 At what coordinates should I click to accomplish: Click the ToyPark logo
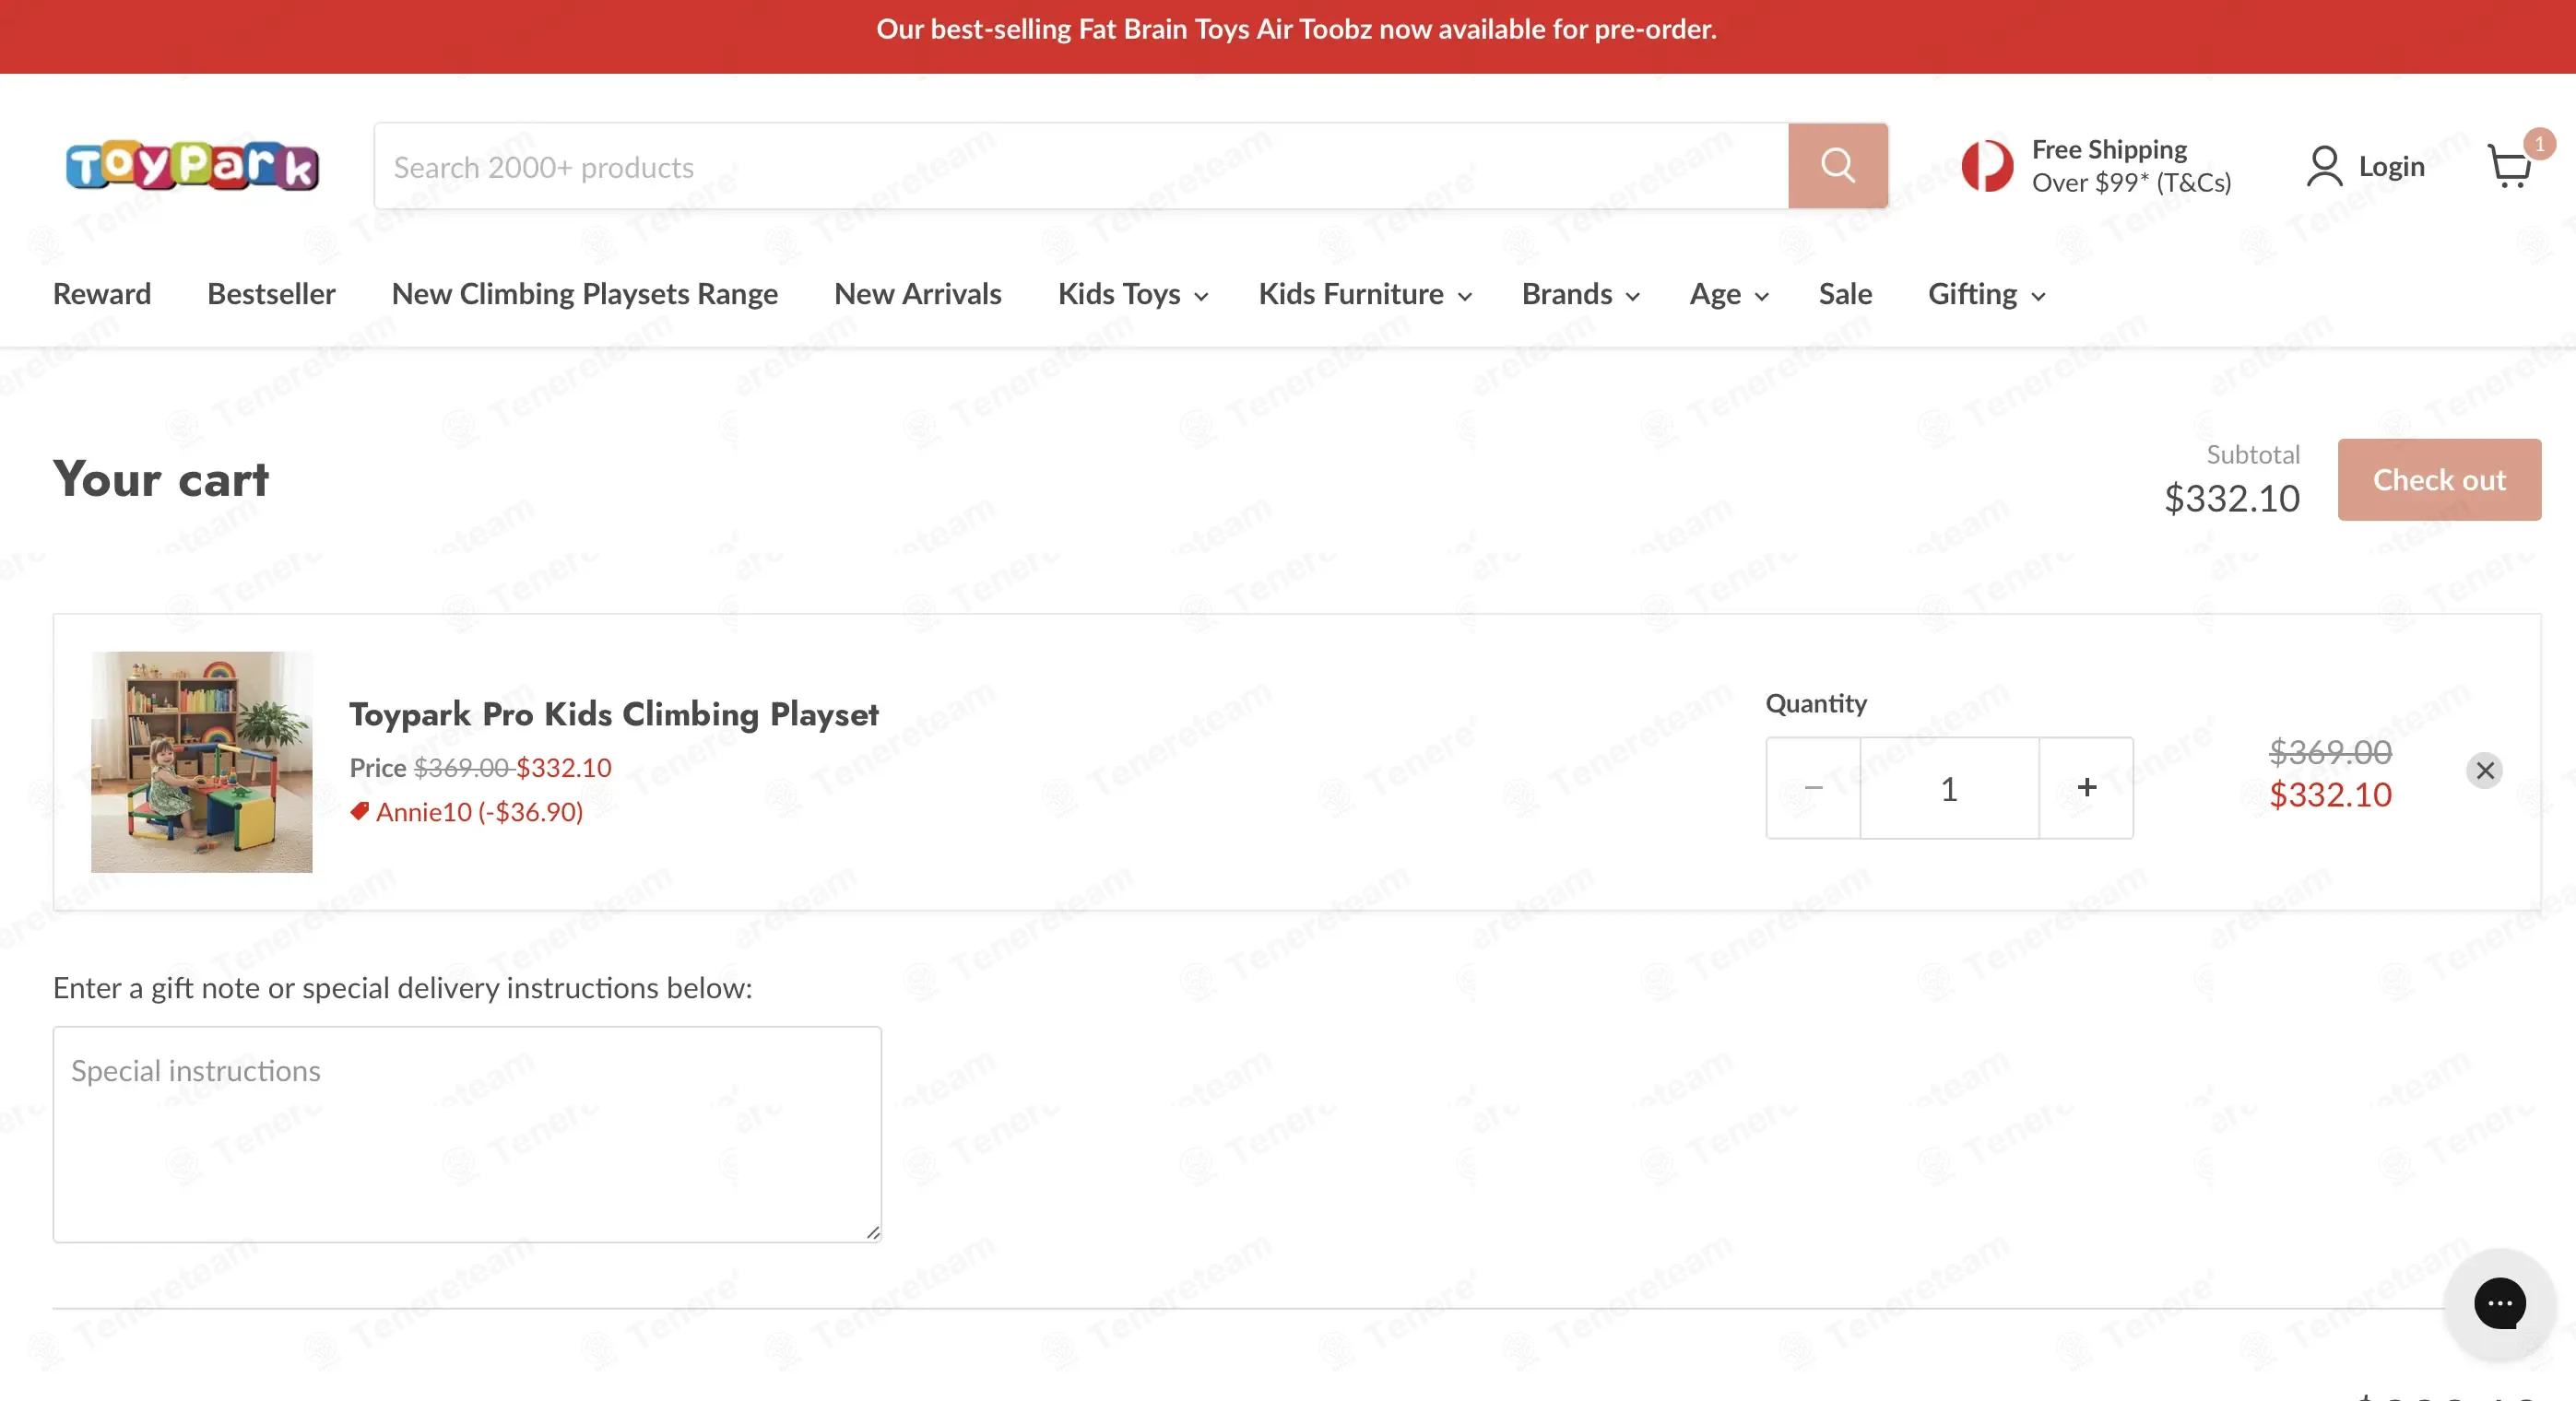192,166
